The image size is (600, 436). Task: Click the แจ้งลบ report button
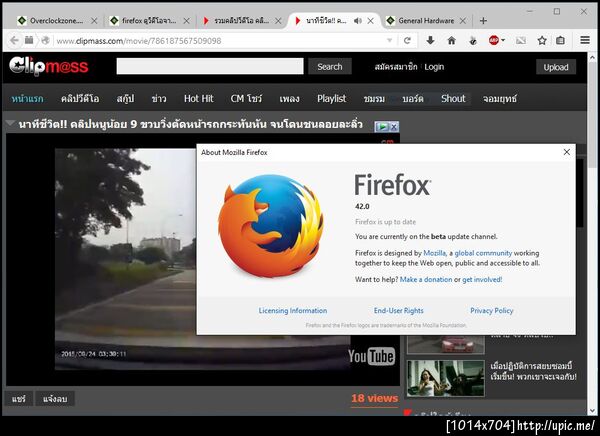55,399
